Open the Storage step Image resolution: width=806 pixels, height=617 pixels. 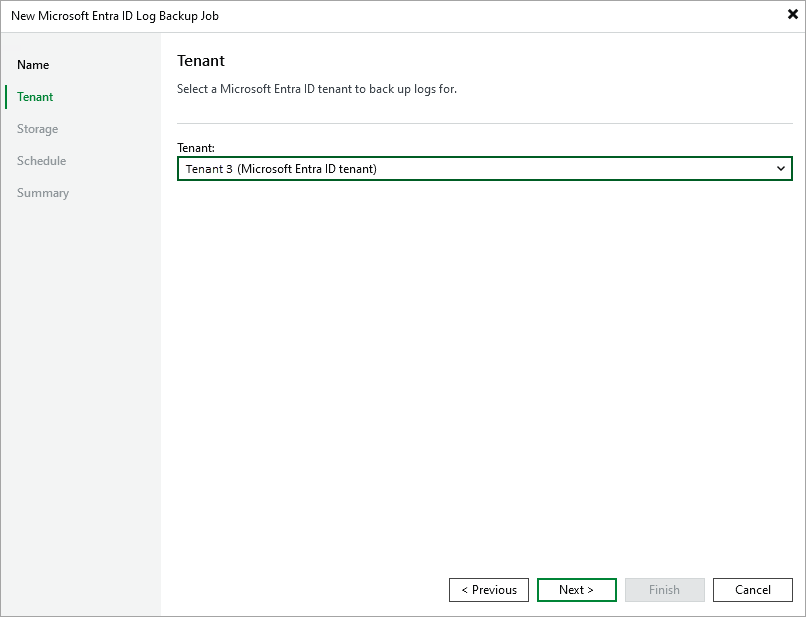(x=37, y=128)
